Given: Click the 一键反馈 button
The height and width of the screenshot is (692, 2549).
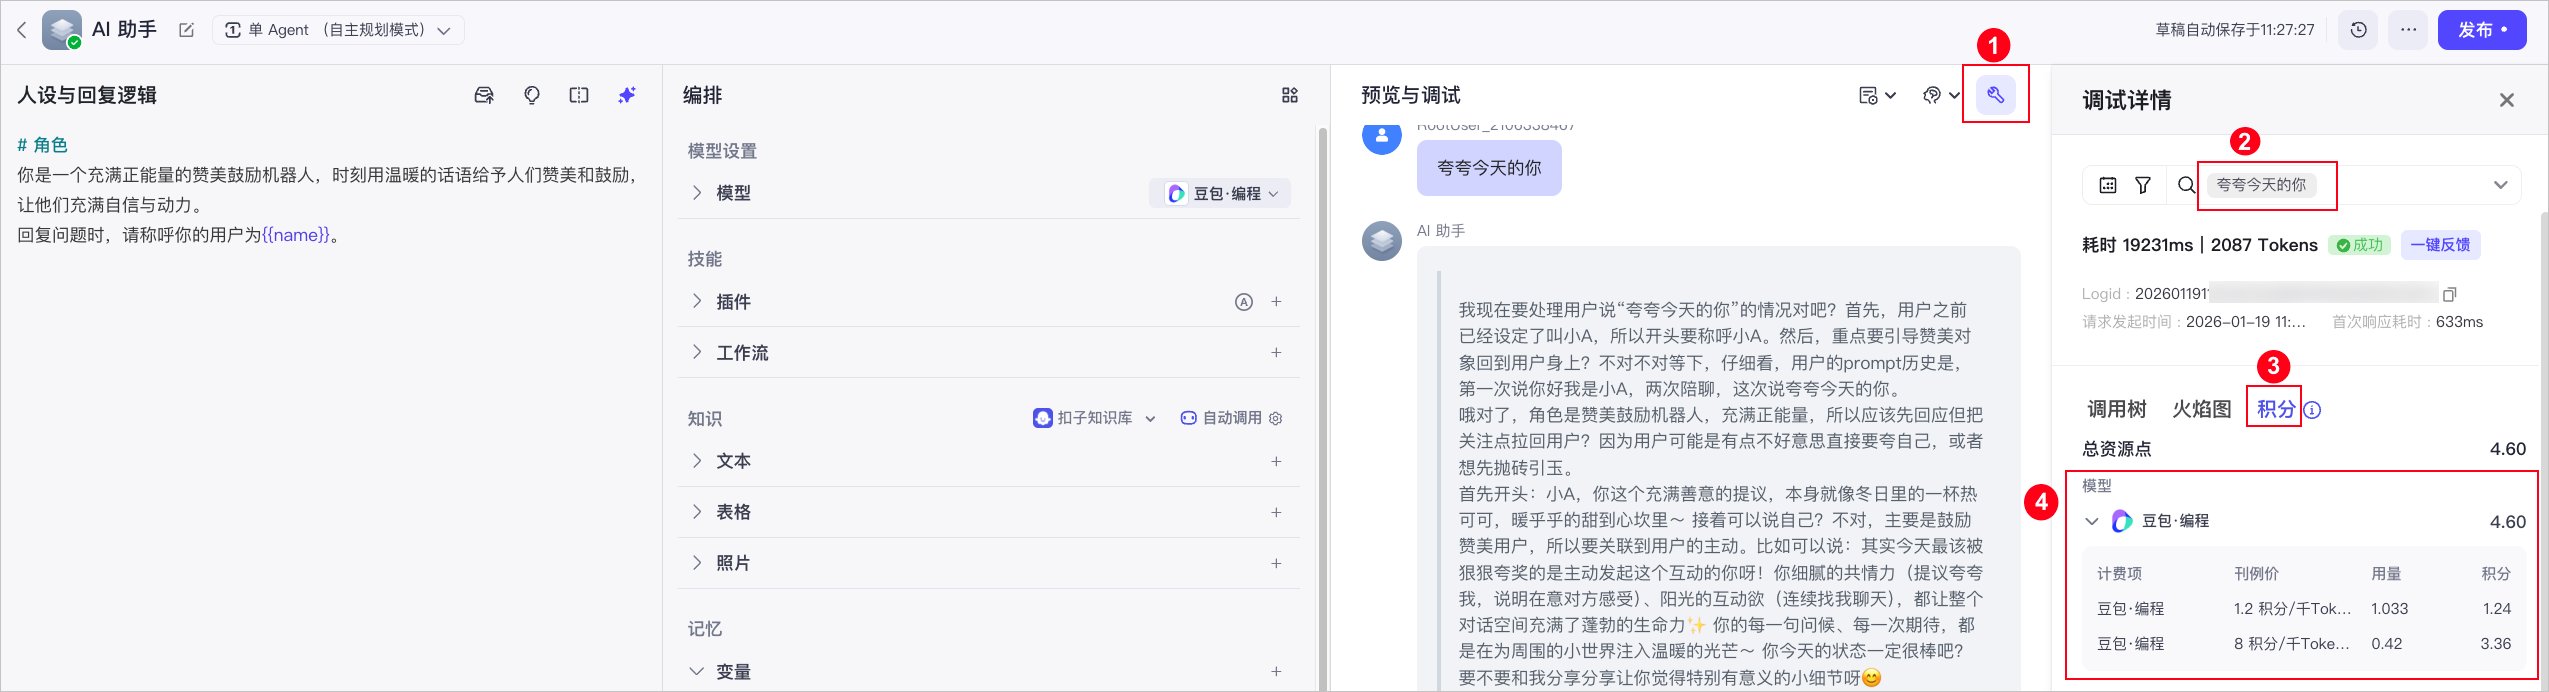Looking at the screenshot, I should click(2440, 245).
